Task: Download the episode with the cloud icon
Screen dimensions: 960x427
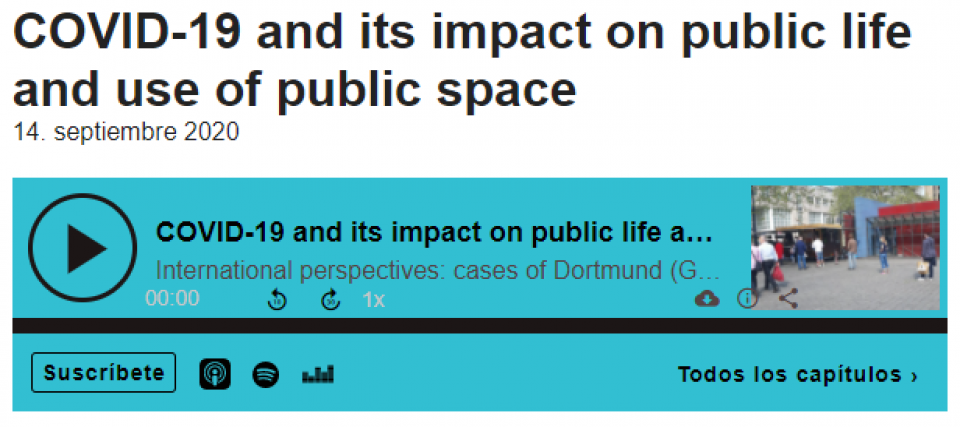Action: (707, 299)
